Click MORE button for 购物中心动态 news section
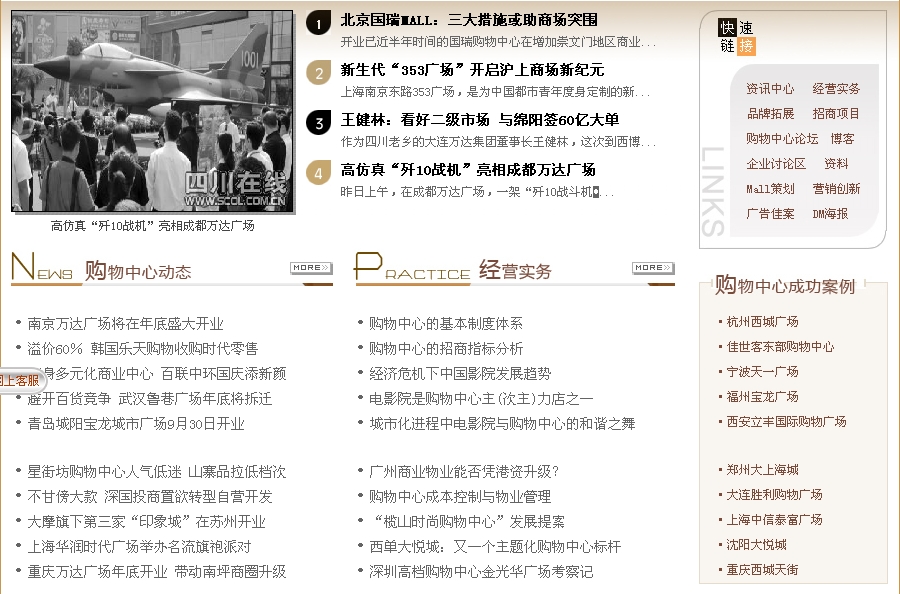 click(x=311, y=268)
